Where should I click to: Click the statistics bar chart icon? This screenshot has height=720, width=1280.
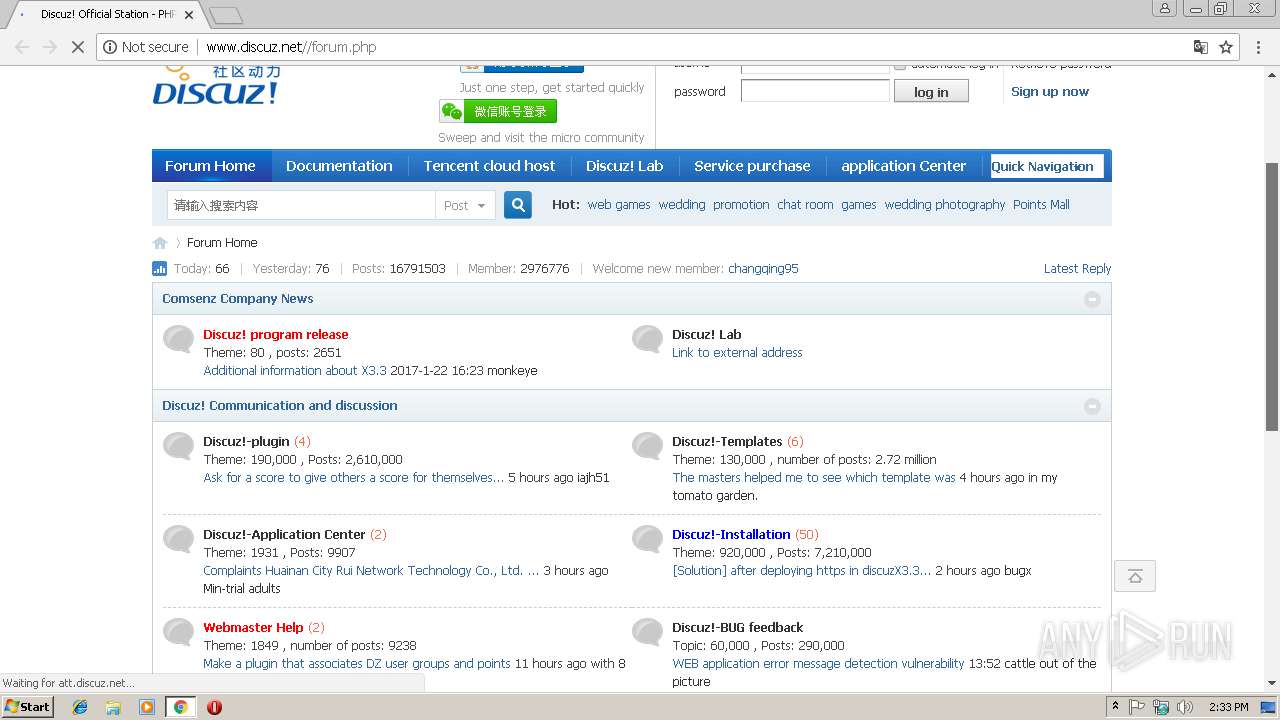[x=159, y=268]
